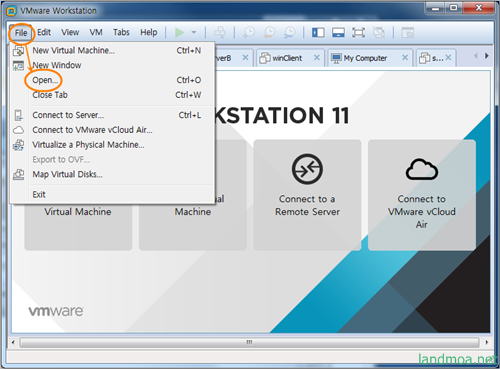The width and height of the screenshot is (500, 369).
Task: Toggle the thumbnail bar toolbar icon
Action: click(338, 32)
